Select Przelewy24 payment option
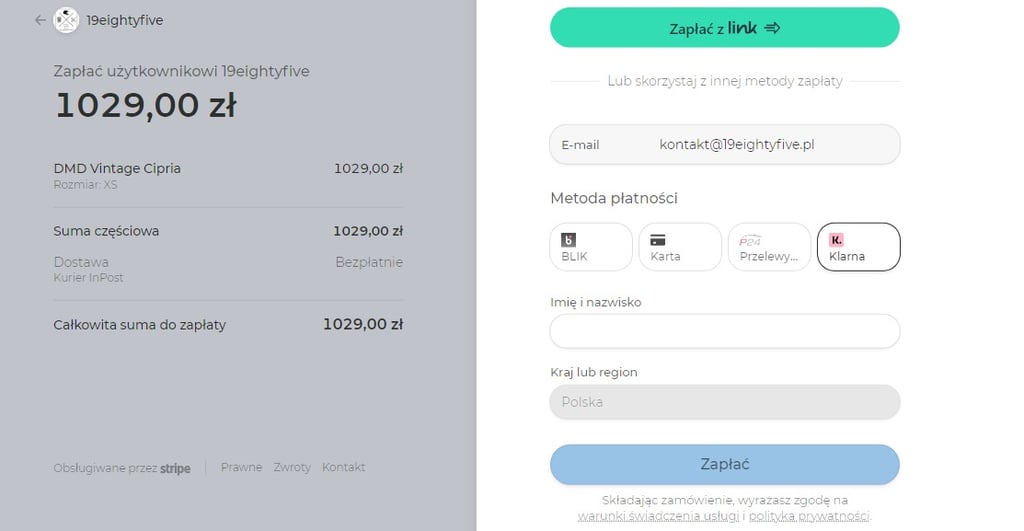 tap(769, 247)
